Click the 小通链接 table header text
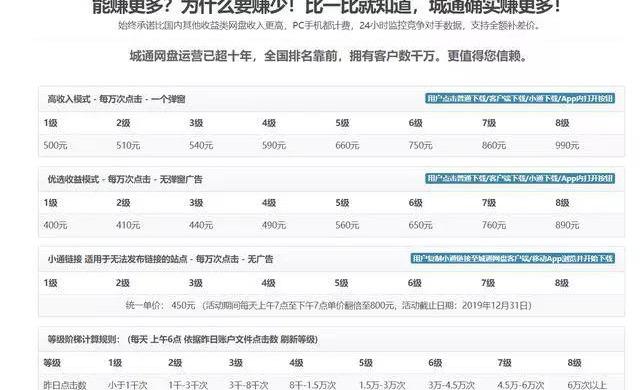This screenshot has width=640, height=390. point(160,259)
